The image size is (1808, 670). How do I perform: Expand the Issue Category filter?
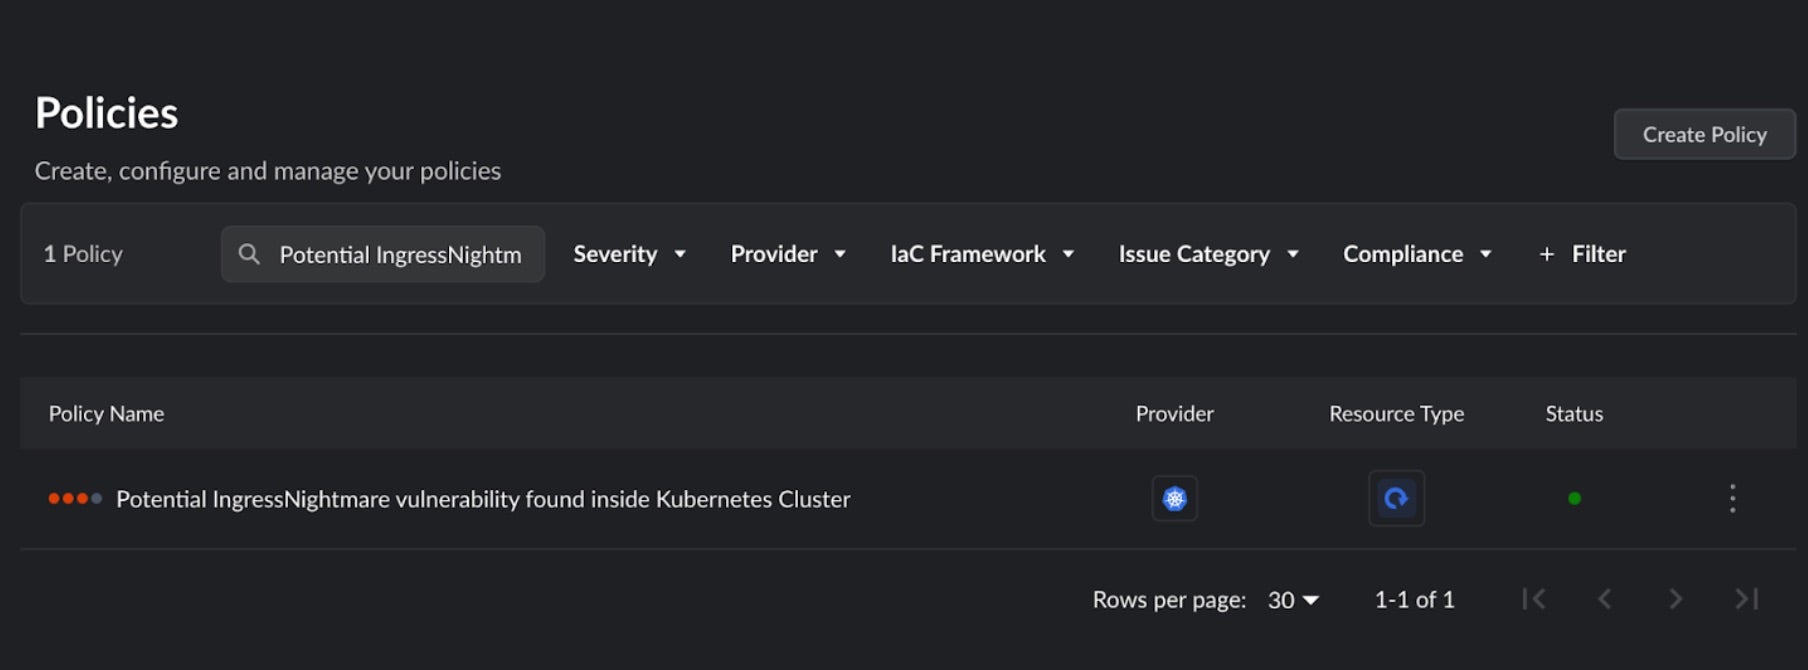[x=1208, y=254]
